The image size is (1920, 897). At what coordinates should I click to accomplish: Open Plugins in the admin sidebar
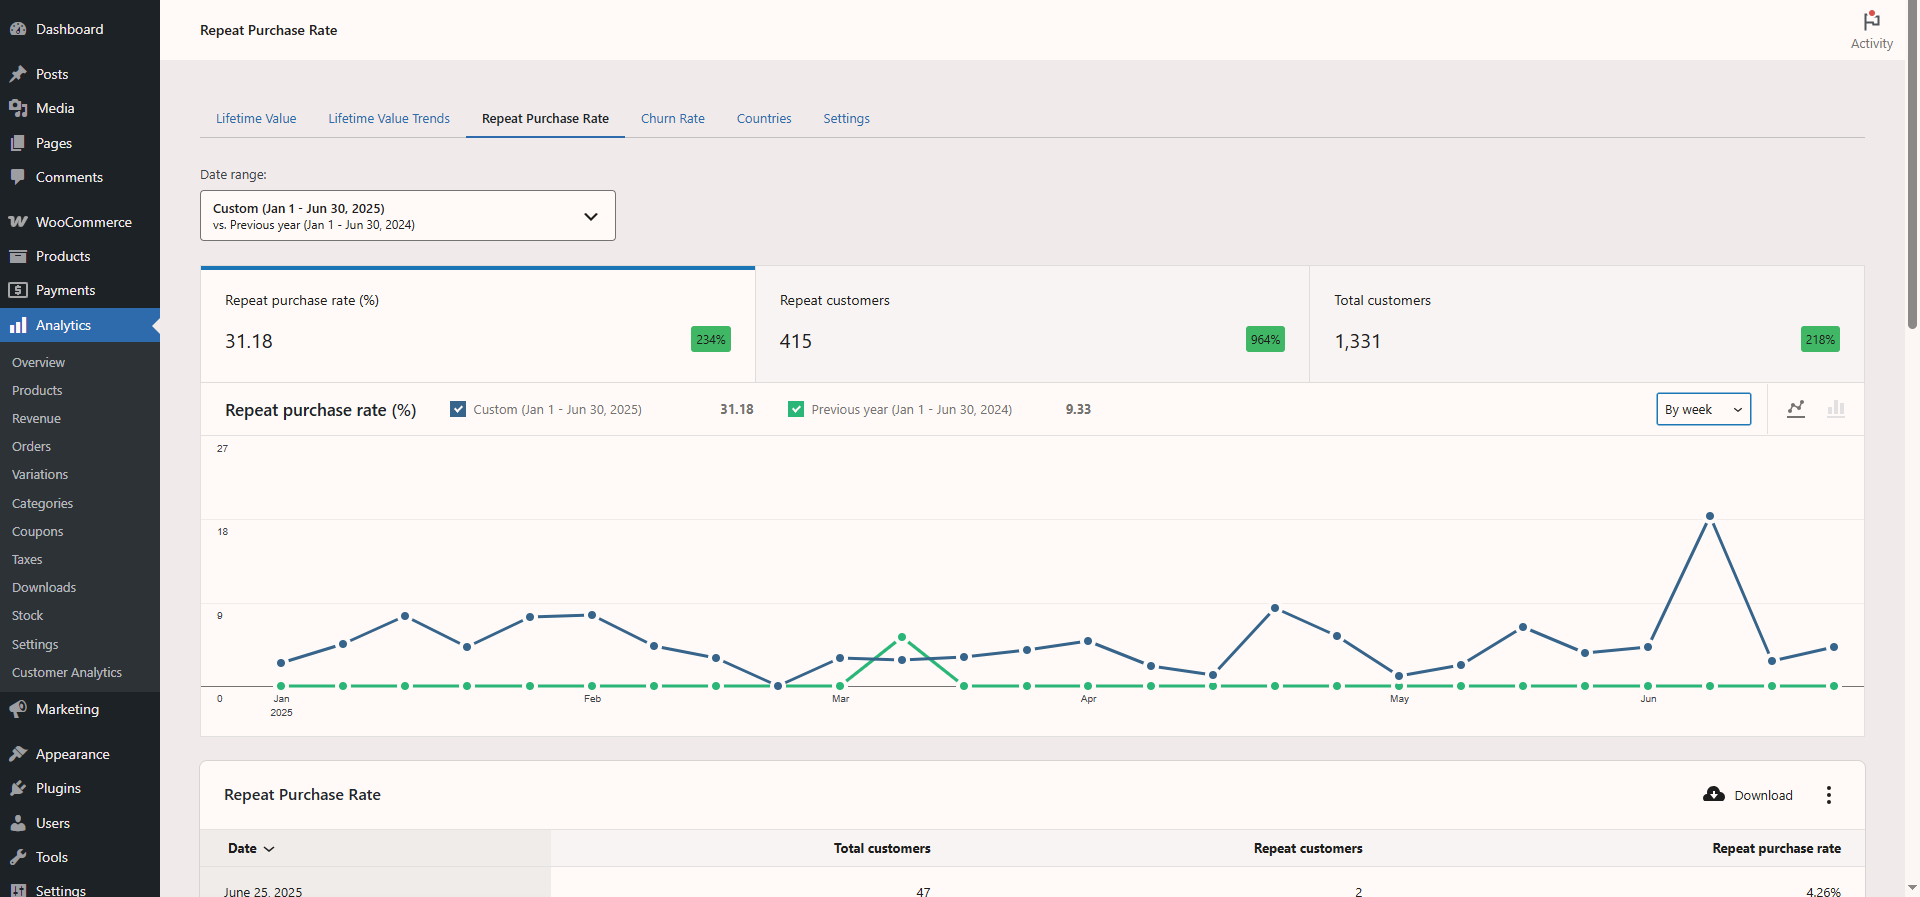pyautogui.click(x=58, y=788)
